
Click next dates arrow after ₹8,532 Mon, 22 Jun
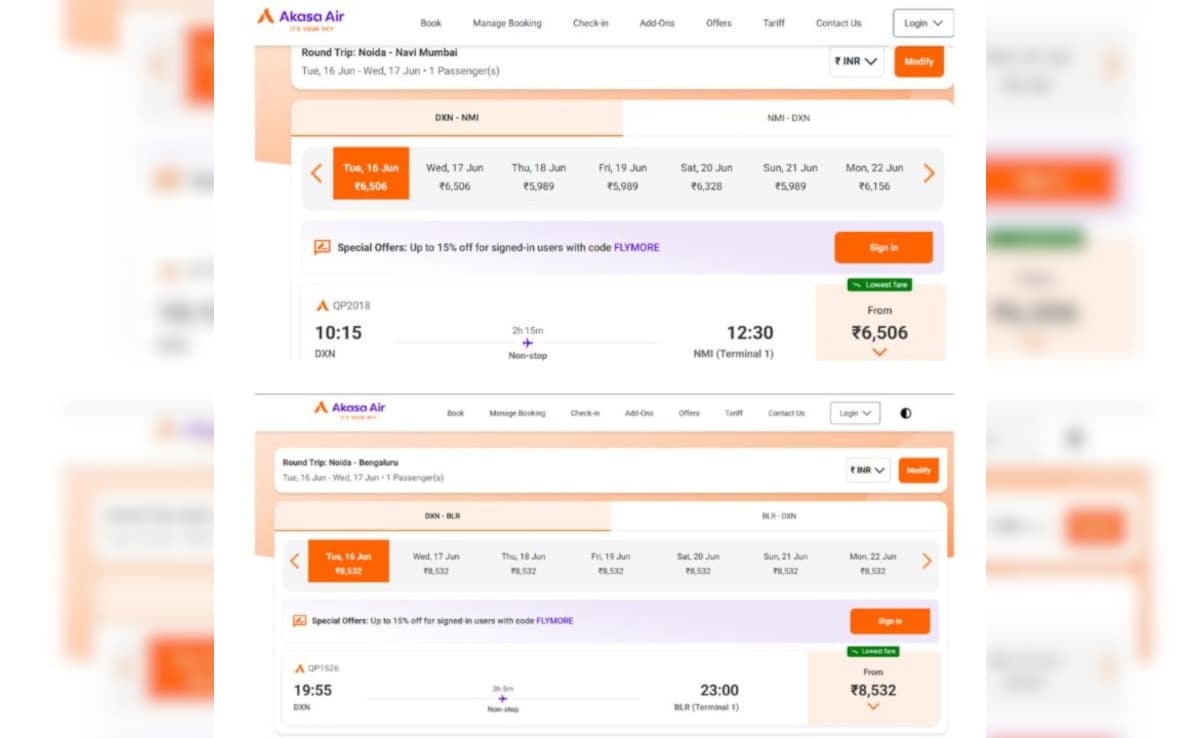pos(927,561)
